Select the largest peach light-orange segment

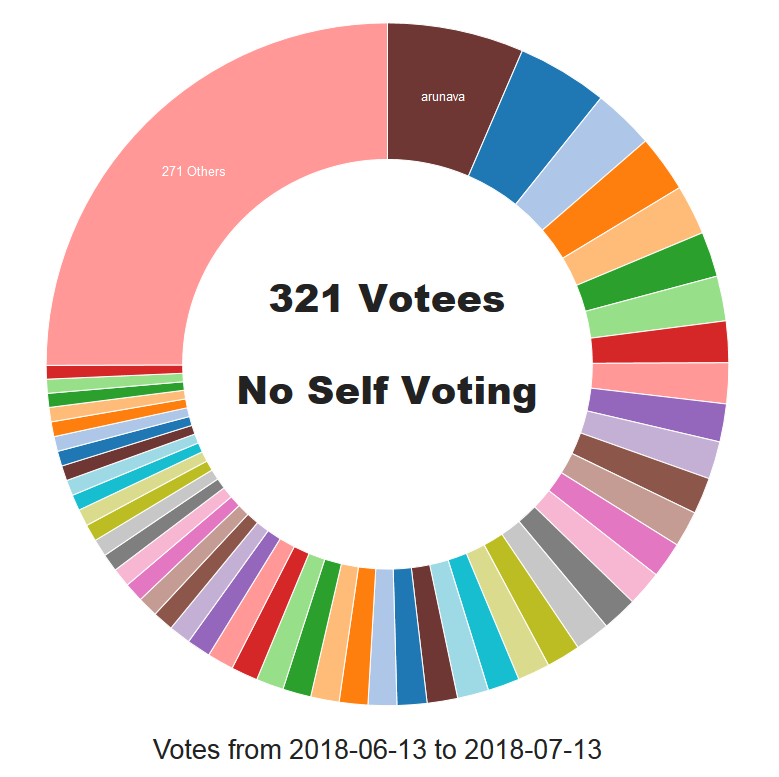(x=633, y=237)
